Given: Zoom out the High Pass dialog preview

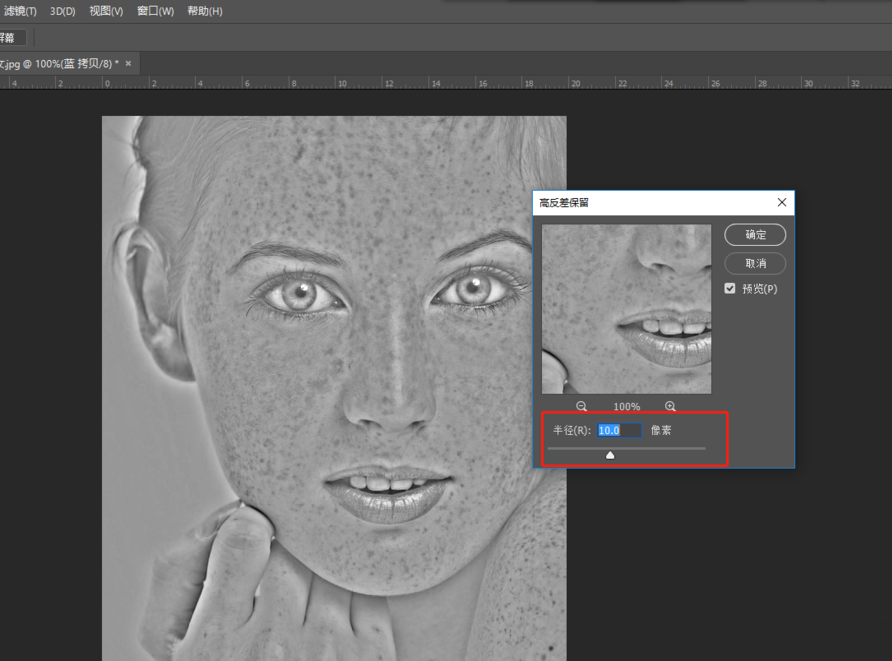Looking at the screenshot, I should pyautogui.click(x=582, y=407).
